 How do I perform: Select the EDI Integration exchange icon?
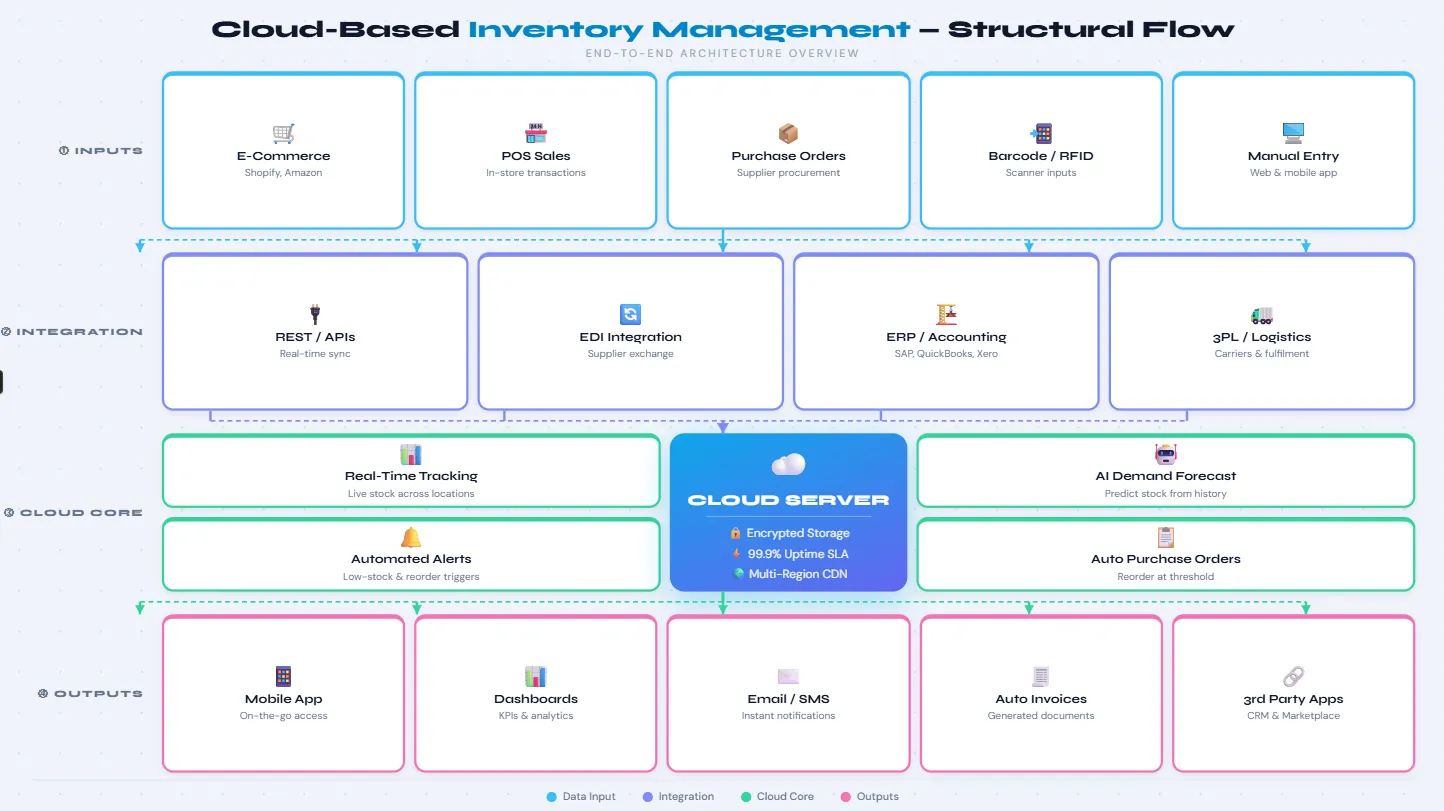(x=630, y=313)
